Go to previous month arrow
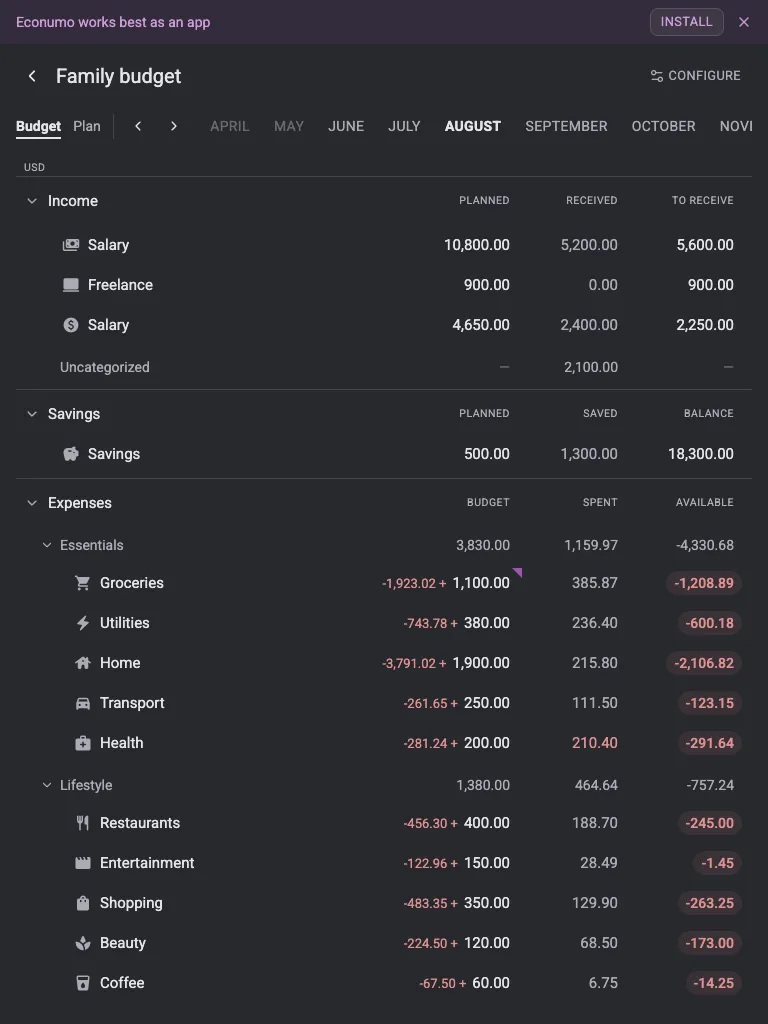 pos(138,126)
